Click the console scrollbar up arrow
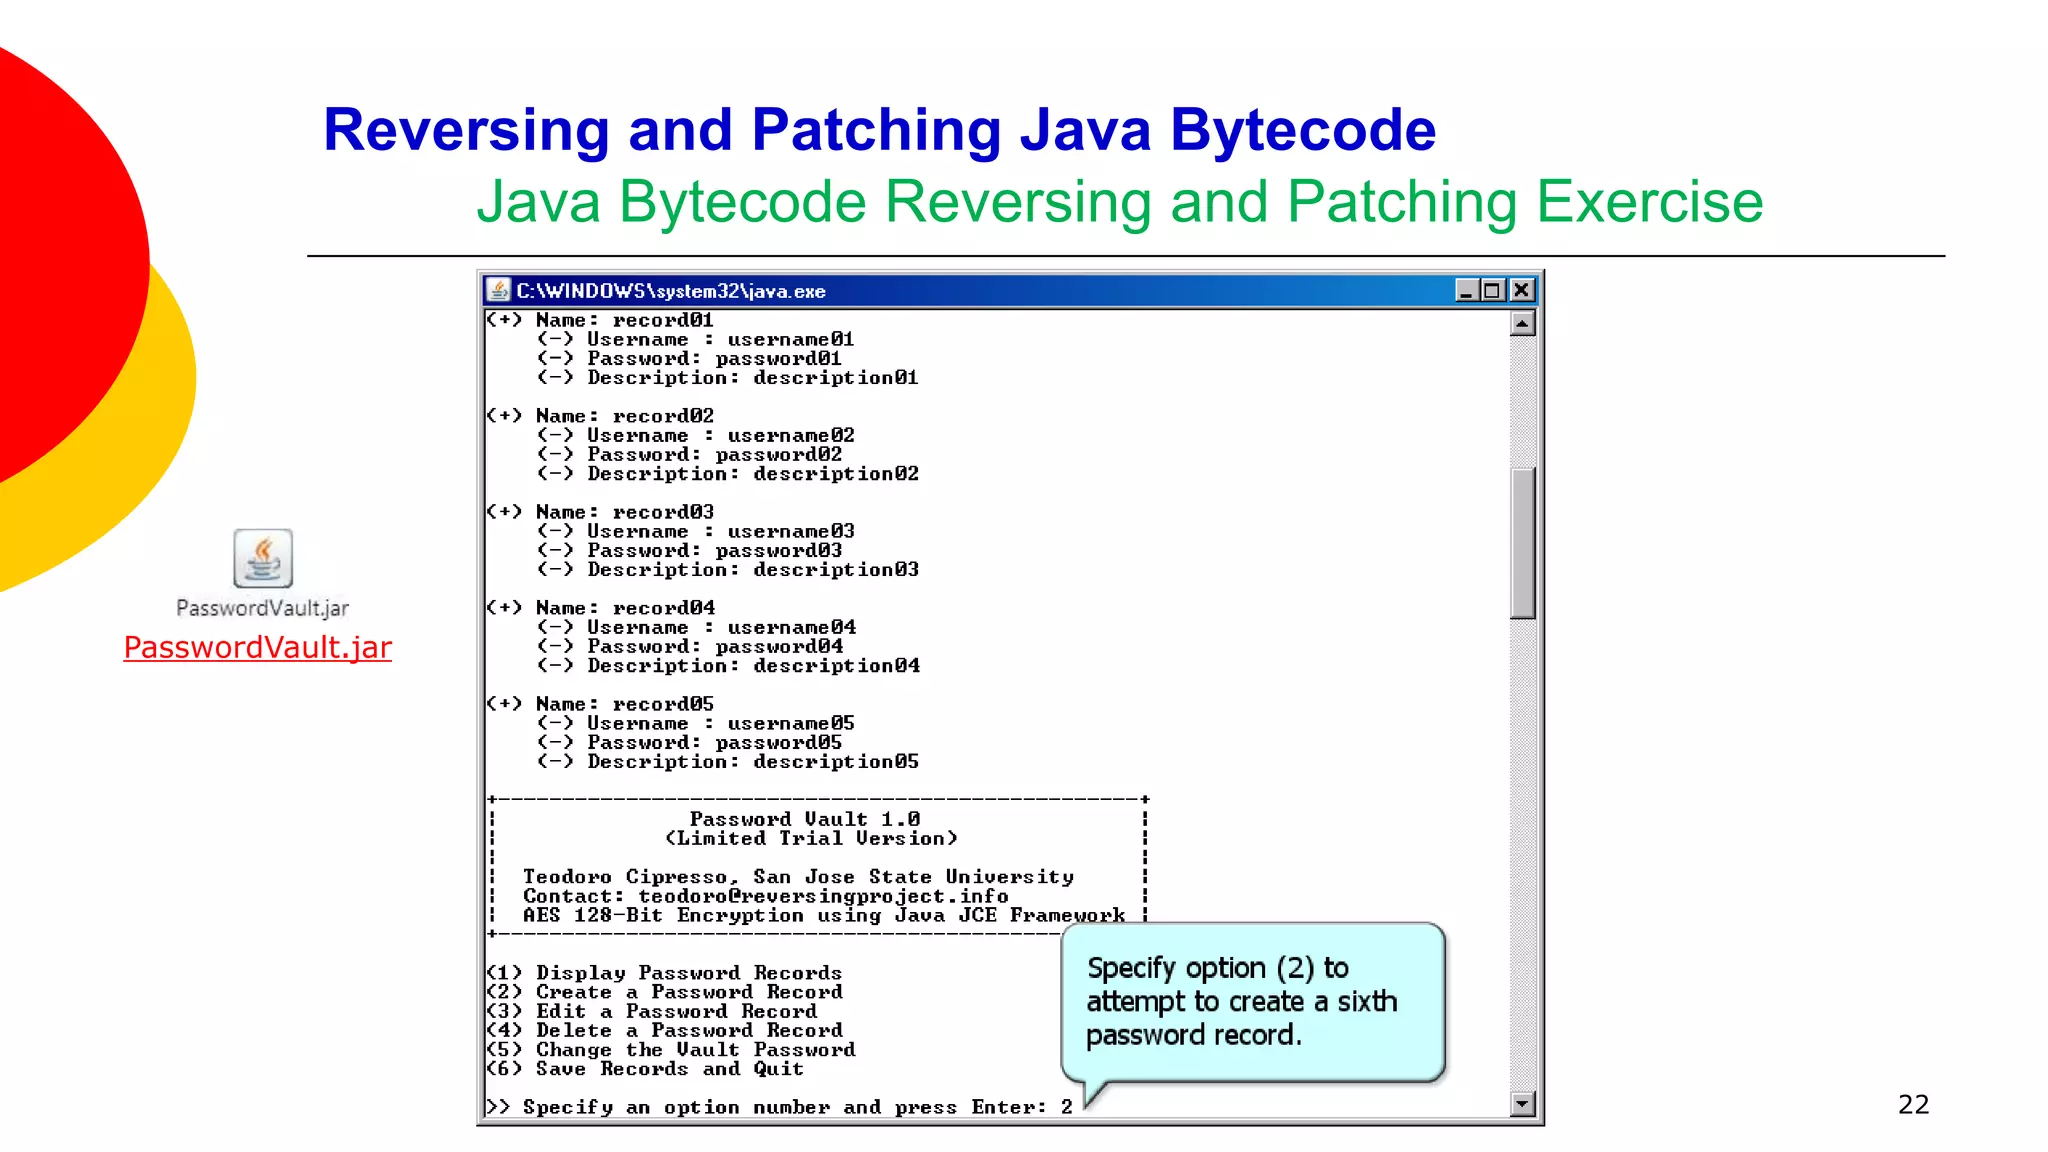The height and width of the screenshot is (1152, 2048). (1522, 323)
